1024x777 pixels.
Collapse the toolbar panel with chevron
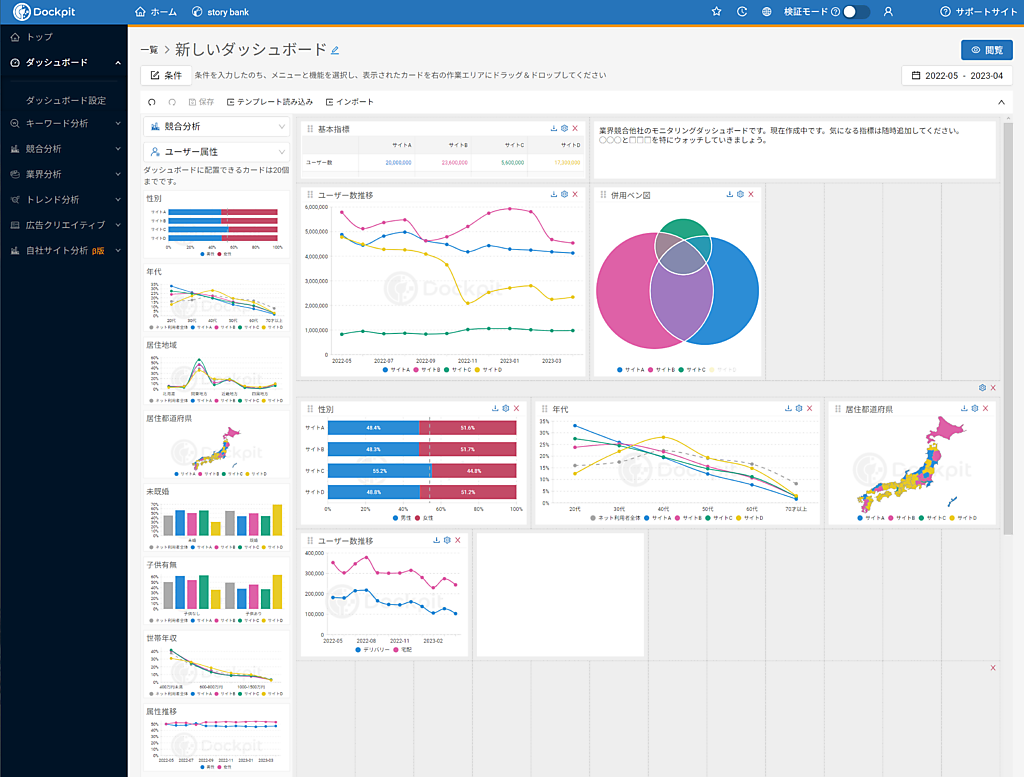(1002, 102)
